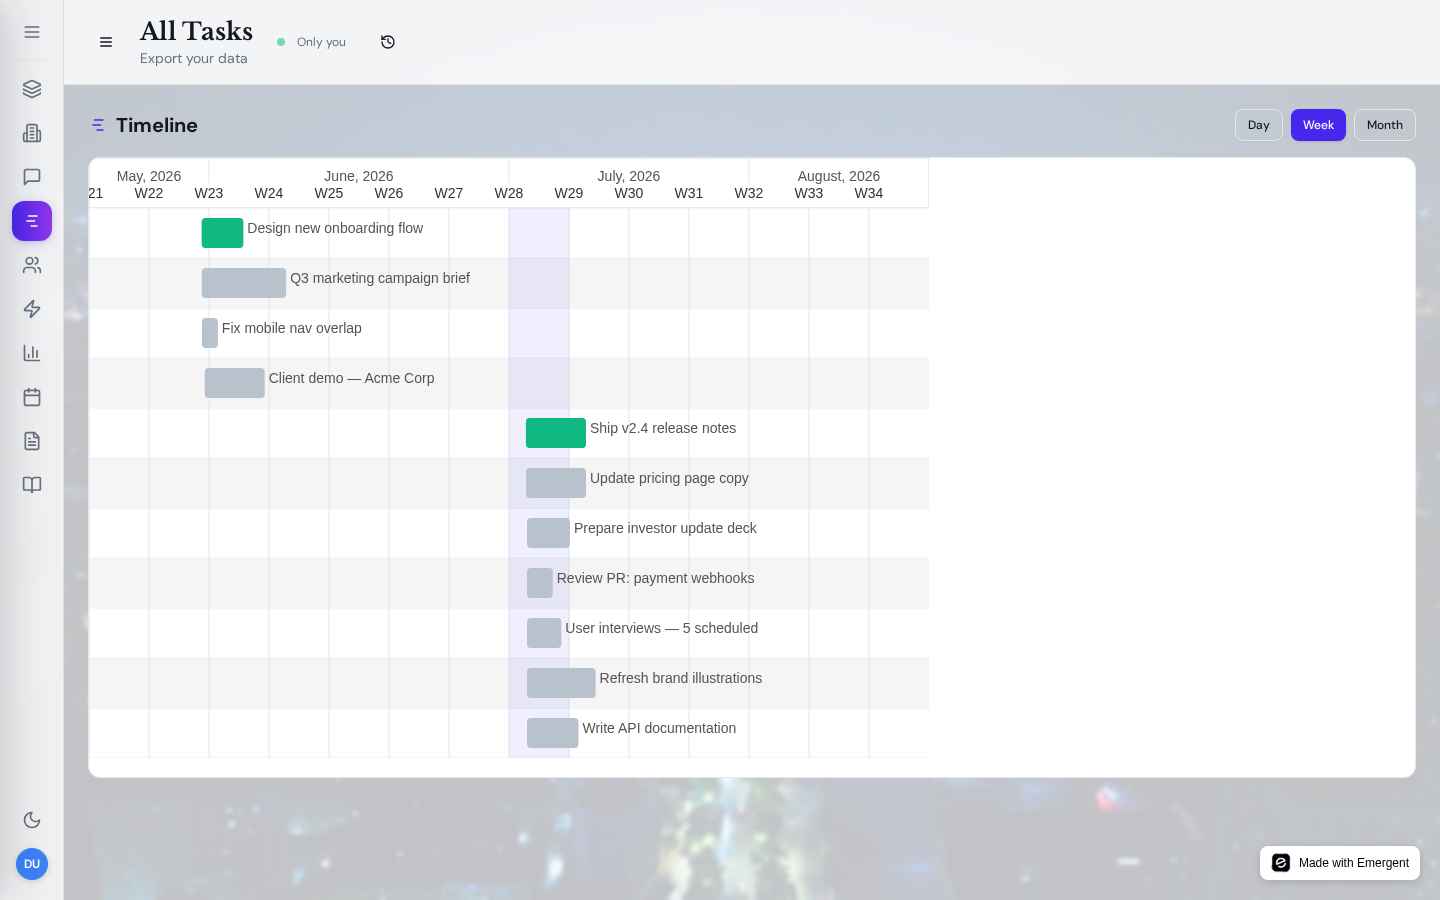Open the document file icon in sidebar
This screenshot has height=900, width=1440.
click(32, 441)
